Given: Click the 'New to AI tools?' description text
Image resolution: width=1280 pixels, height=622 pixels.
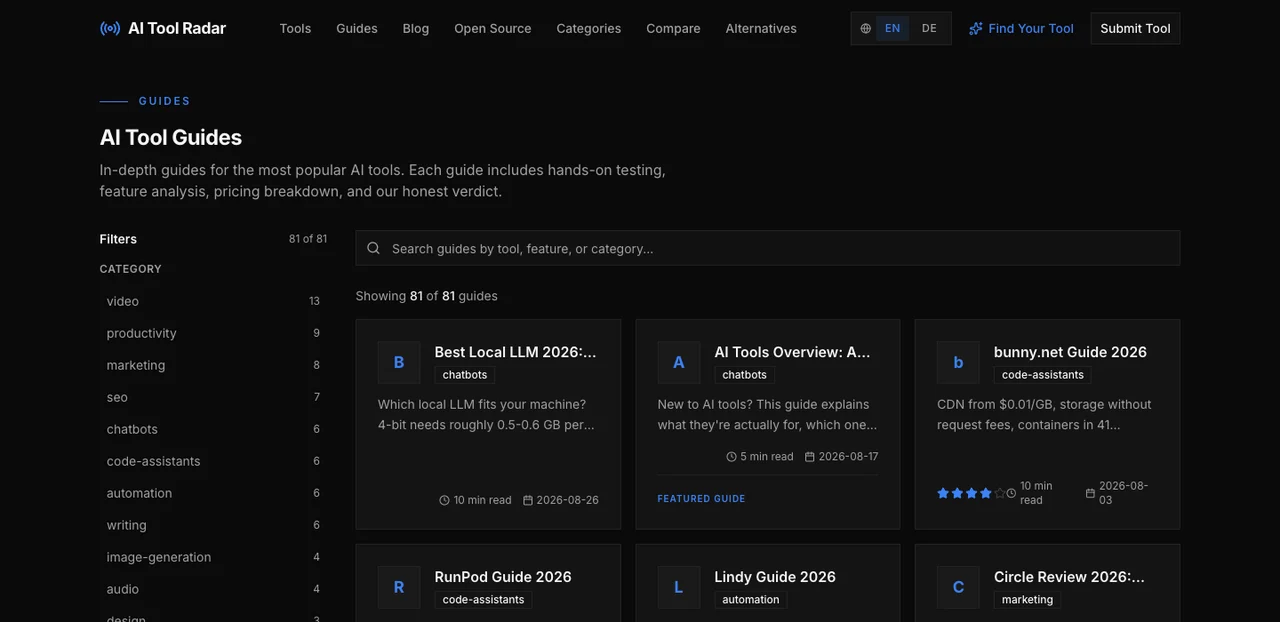Looking at the screenshot, I should click(767, 414).
